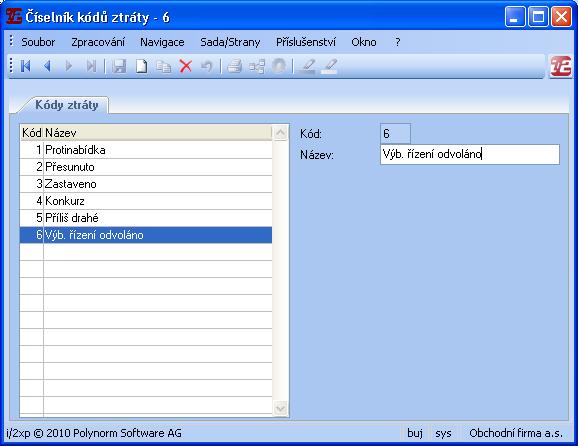
Task: Click the list scroll down arrow
Action: click(x=280, y=408)
